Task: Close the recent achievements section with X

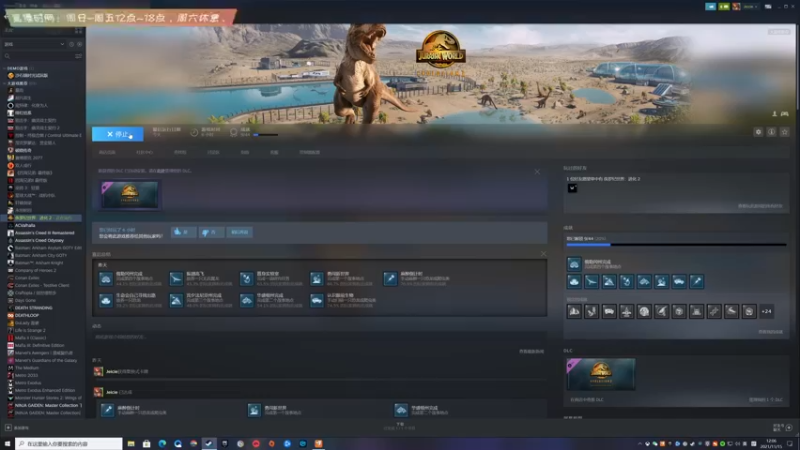Action: coord(543,254)
